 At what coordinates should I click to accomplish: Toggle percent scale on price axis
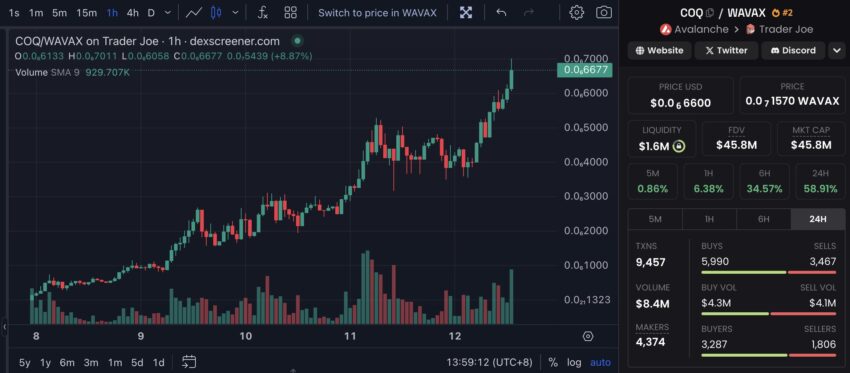[x=553, y=362]
